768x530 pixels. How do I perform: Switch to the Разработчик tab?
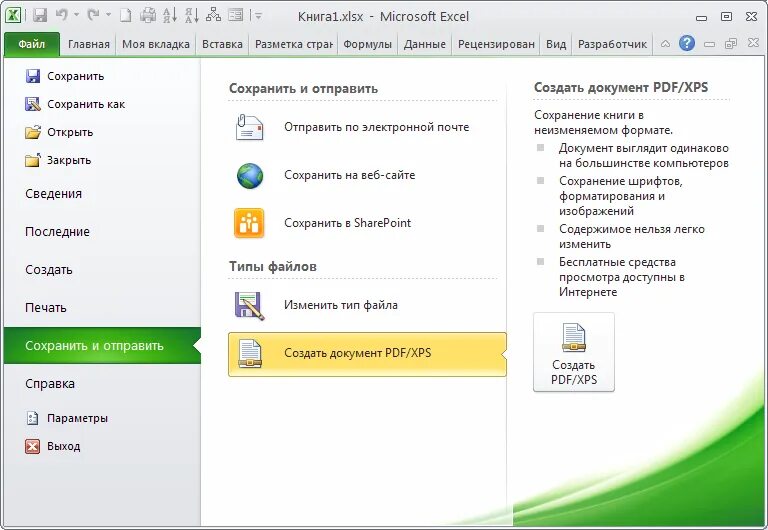pyautogui.click(x=612, y=45)
